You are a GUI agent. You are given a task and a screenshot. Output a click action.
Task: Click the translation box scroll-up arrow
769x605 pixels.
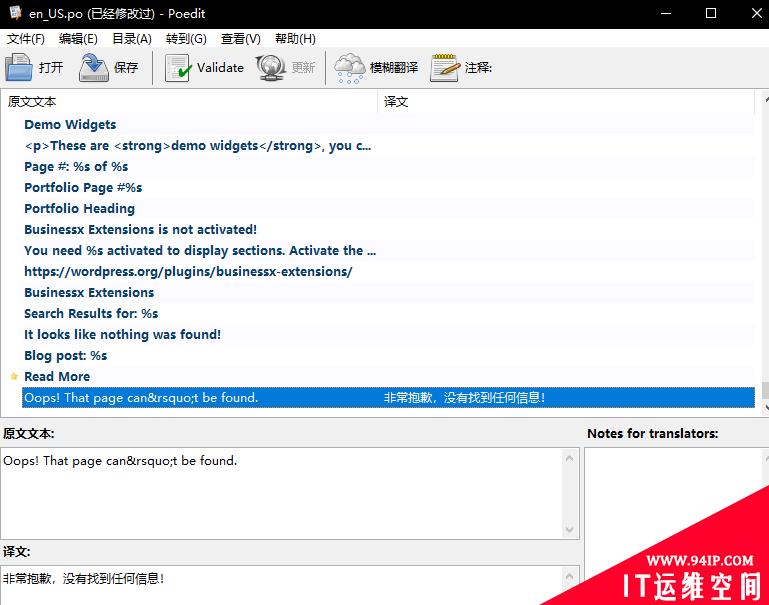coord(569,576)
